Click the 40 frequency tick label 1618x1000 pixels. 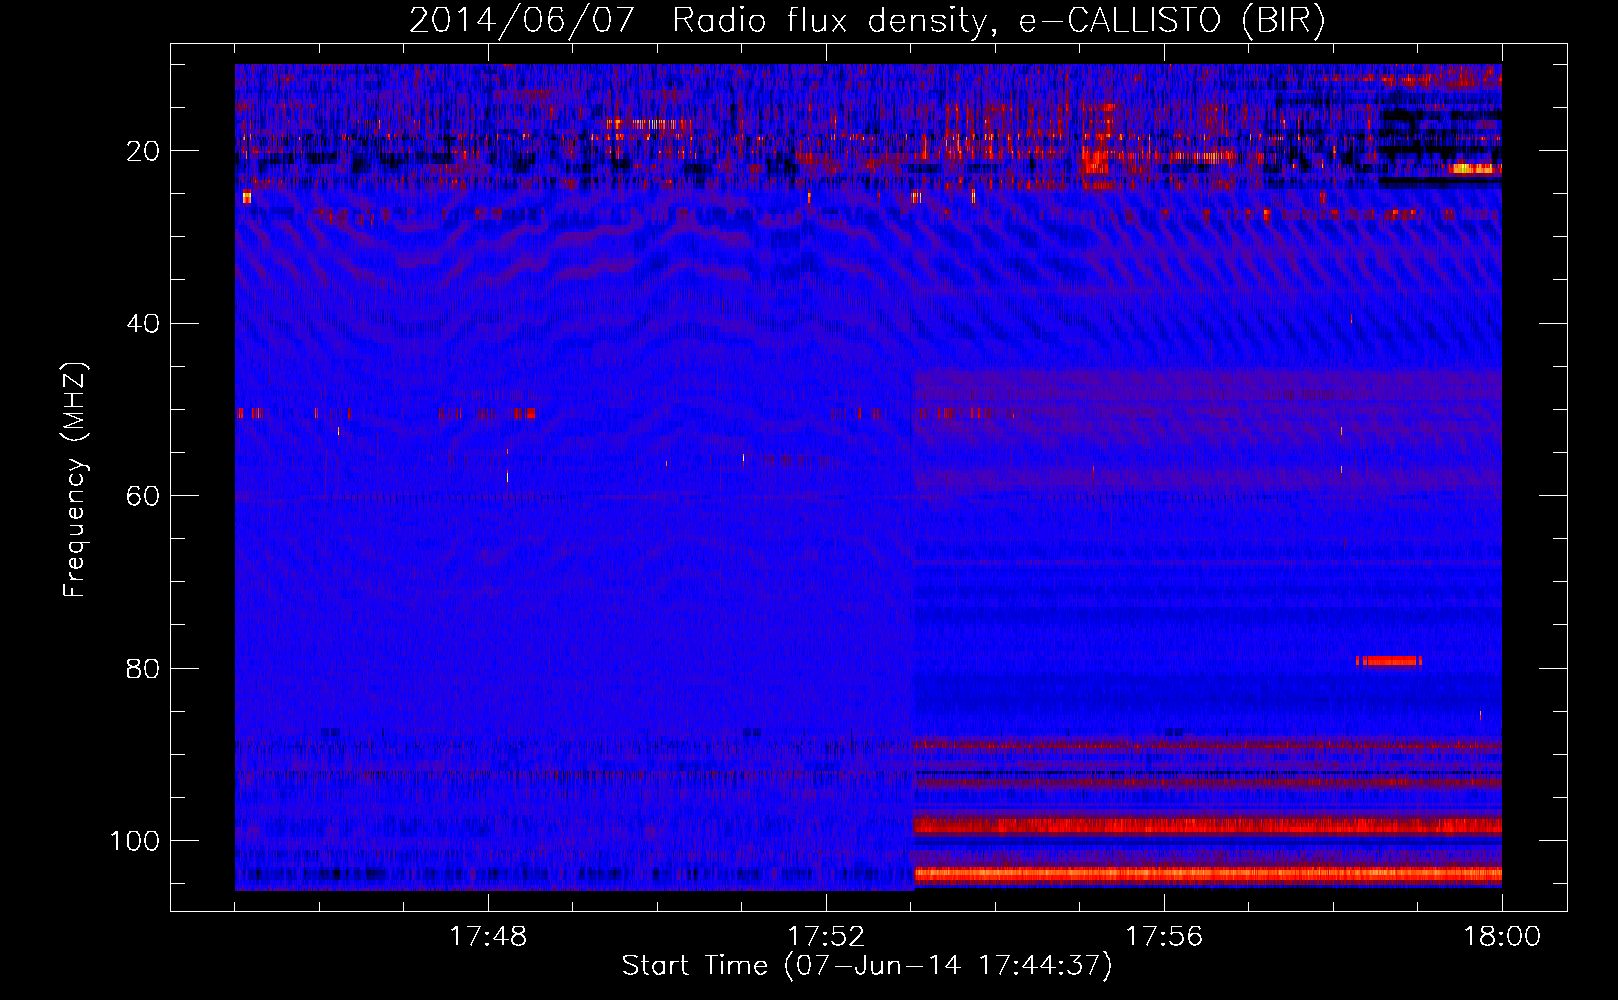(143, 324)
